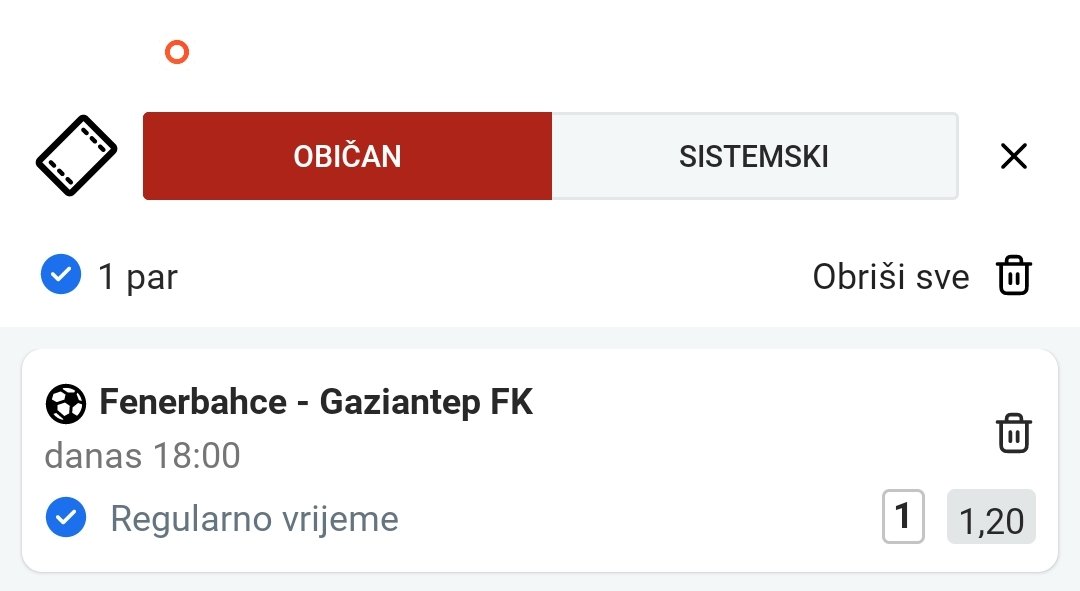Uncheck the 1 par checkbox
1080x591 pixels.
[x=61, y=275]
